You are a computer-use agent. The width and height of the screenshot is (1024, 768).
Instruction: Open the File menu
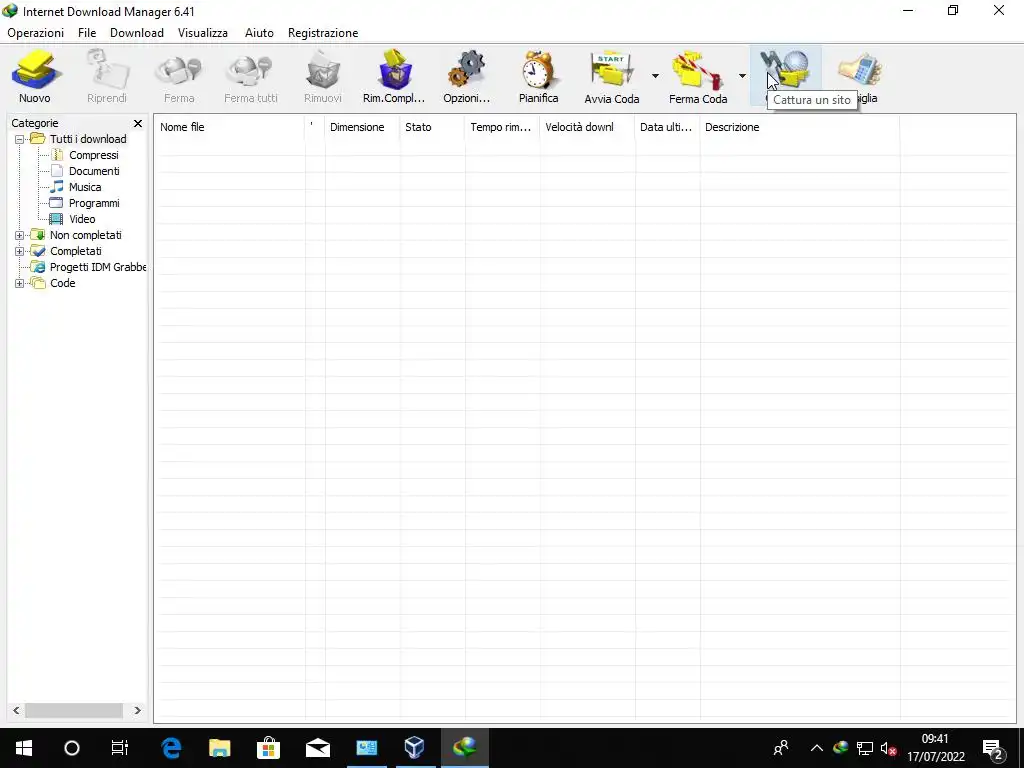pos(87,33)
